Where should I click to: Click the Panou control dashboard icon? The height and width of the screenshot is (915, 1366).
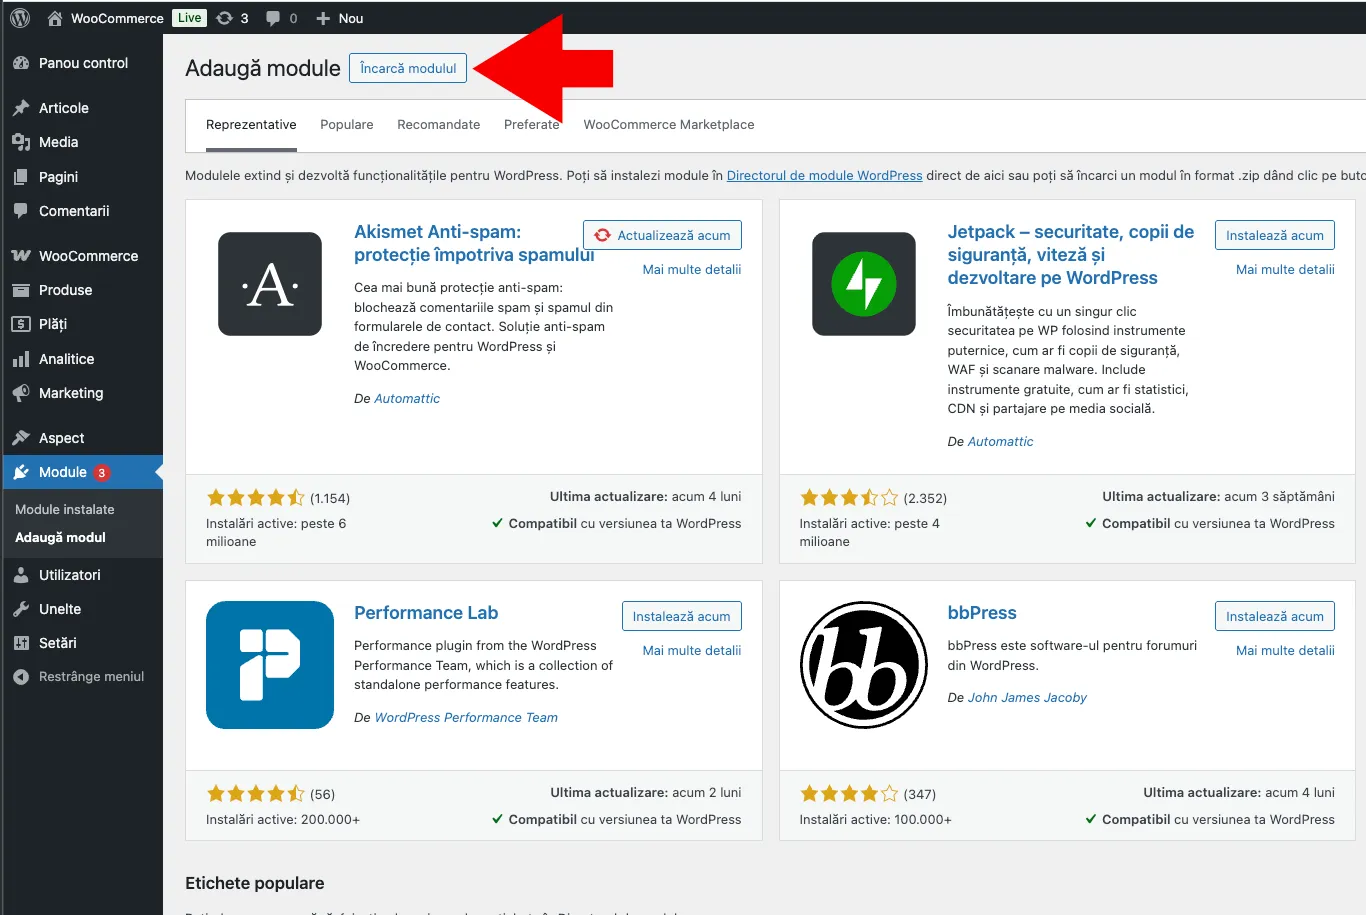pyautogui.click(x=21, y=63)
